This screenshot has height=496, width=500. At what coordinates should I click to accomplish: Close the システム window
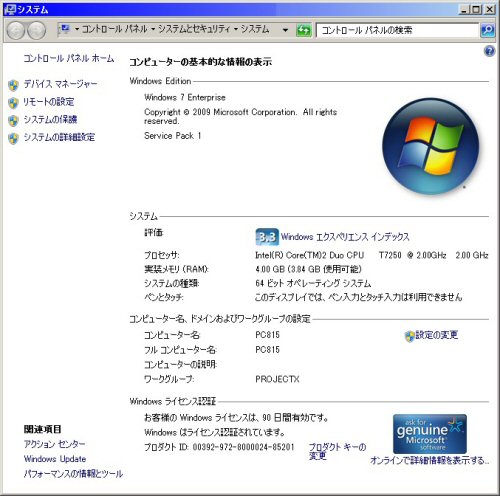pos(489,9)
